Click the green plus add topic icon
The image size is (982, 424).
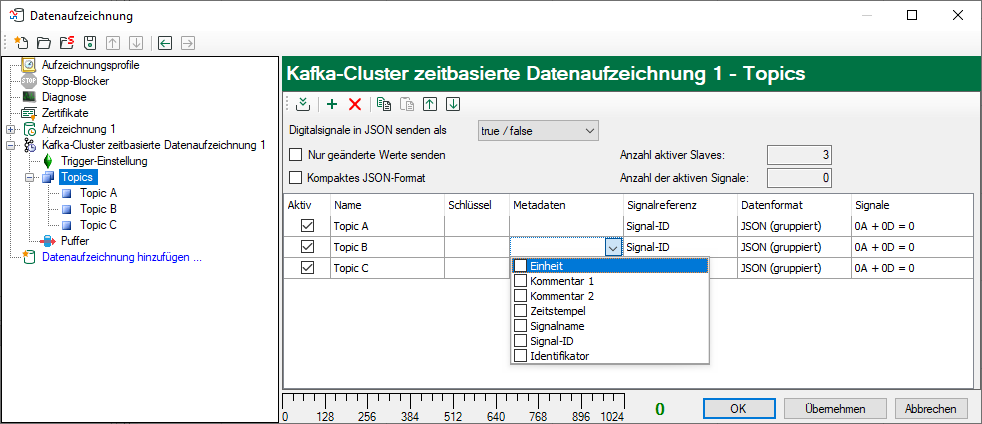tap(332, 104)
